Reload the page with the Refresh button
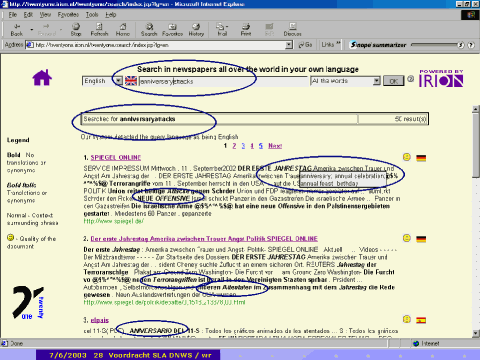The height and width of the screenshot is (360, 480). (99, 30)
